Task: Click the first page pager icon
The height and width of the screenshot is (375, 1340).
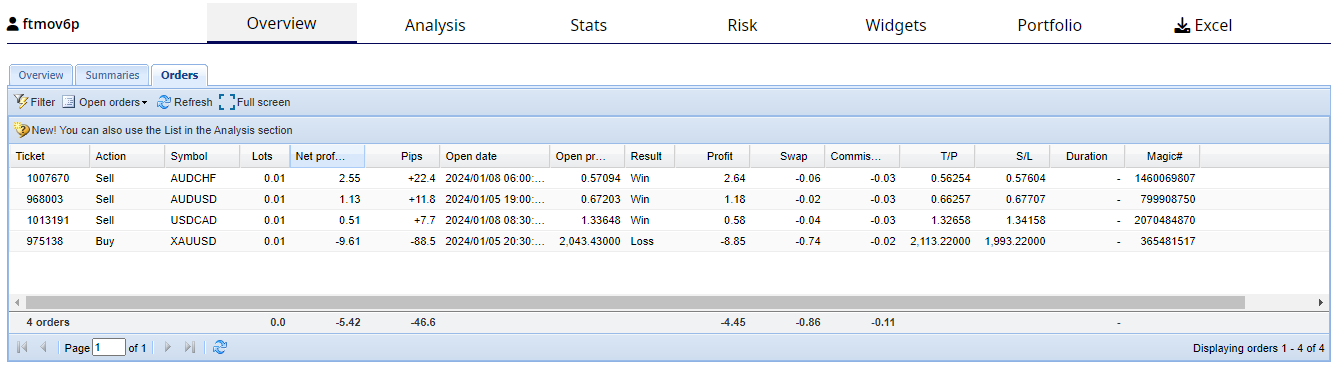Action: pos(22,347)
